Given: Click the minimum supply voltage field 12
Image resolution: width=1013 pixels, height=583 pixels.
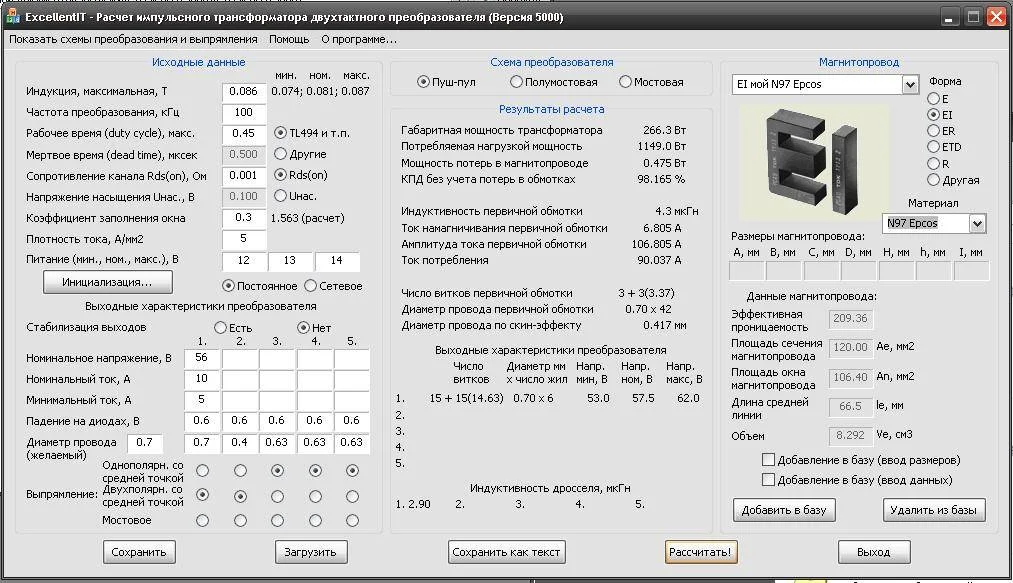Looking at the screenshot, I should coord(244,260).
